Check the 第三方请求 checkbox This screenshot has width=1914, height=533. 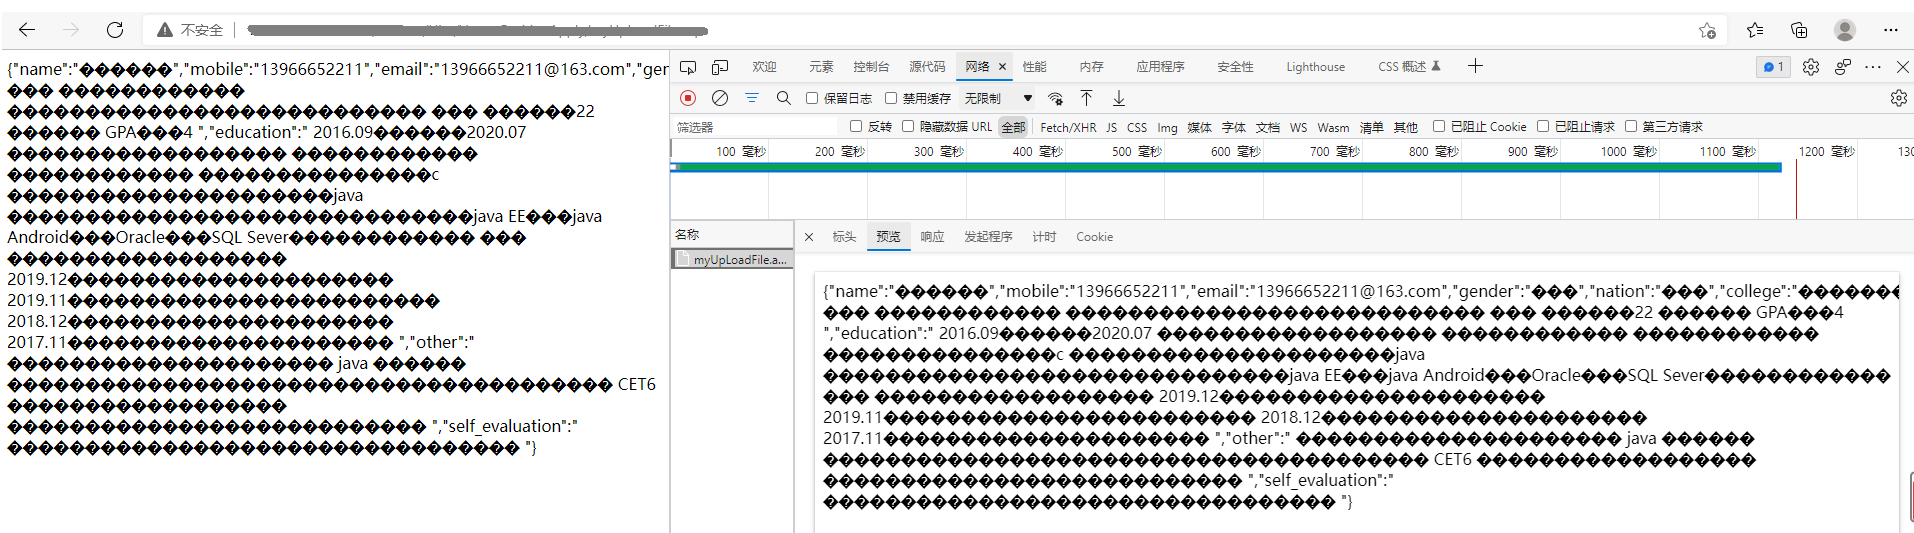pos(1631,126)
